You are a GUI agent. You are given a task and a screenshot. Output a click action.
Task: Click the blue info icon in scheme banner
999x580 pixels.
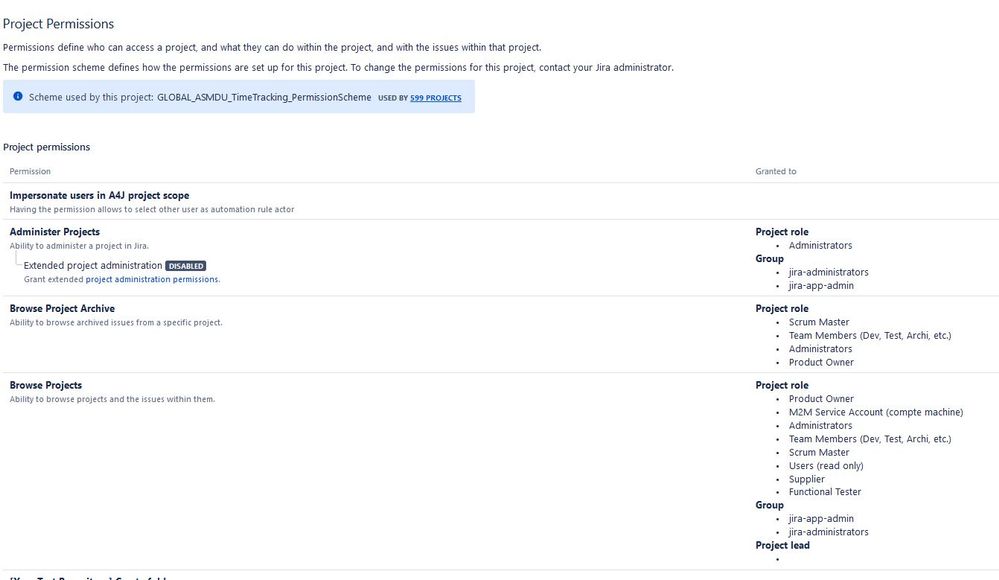coord(18,95)
